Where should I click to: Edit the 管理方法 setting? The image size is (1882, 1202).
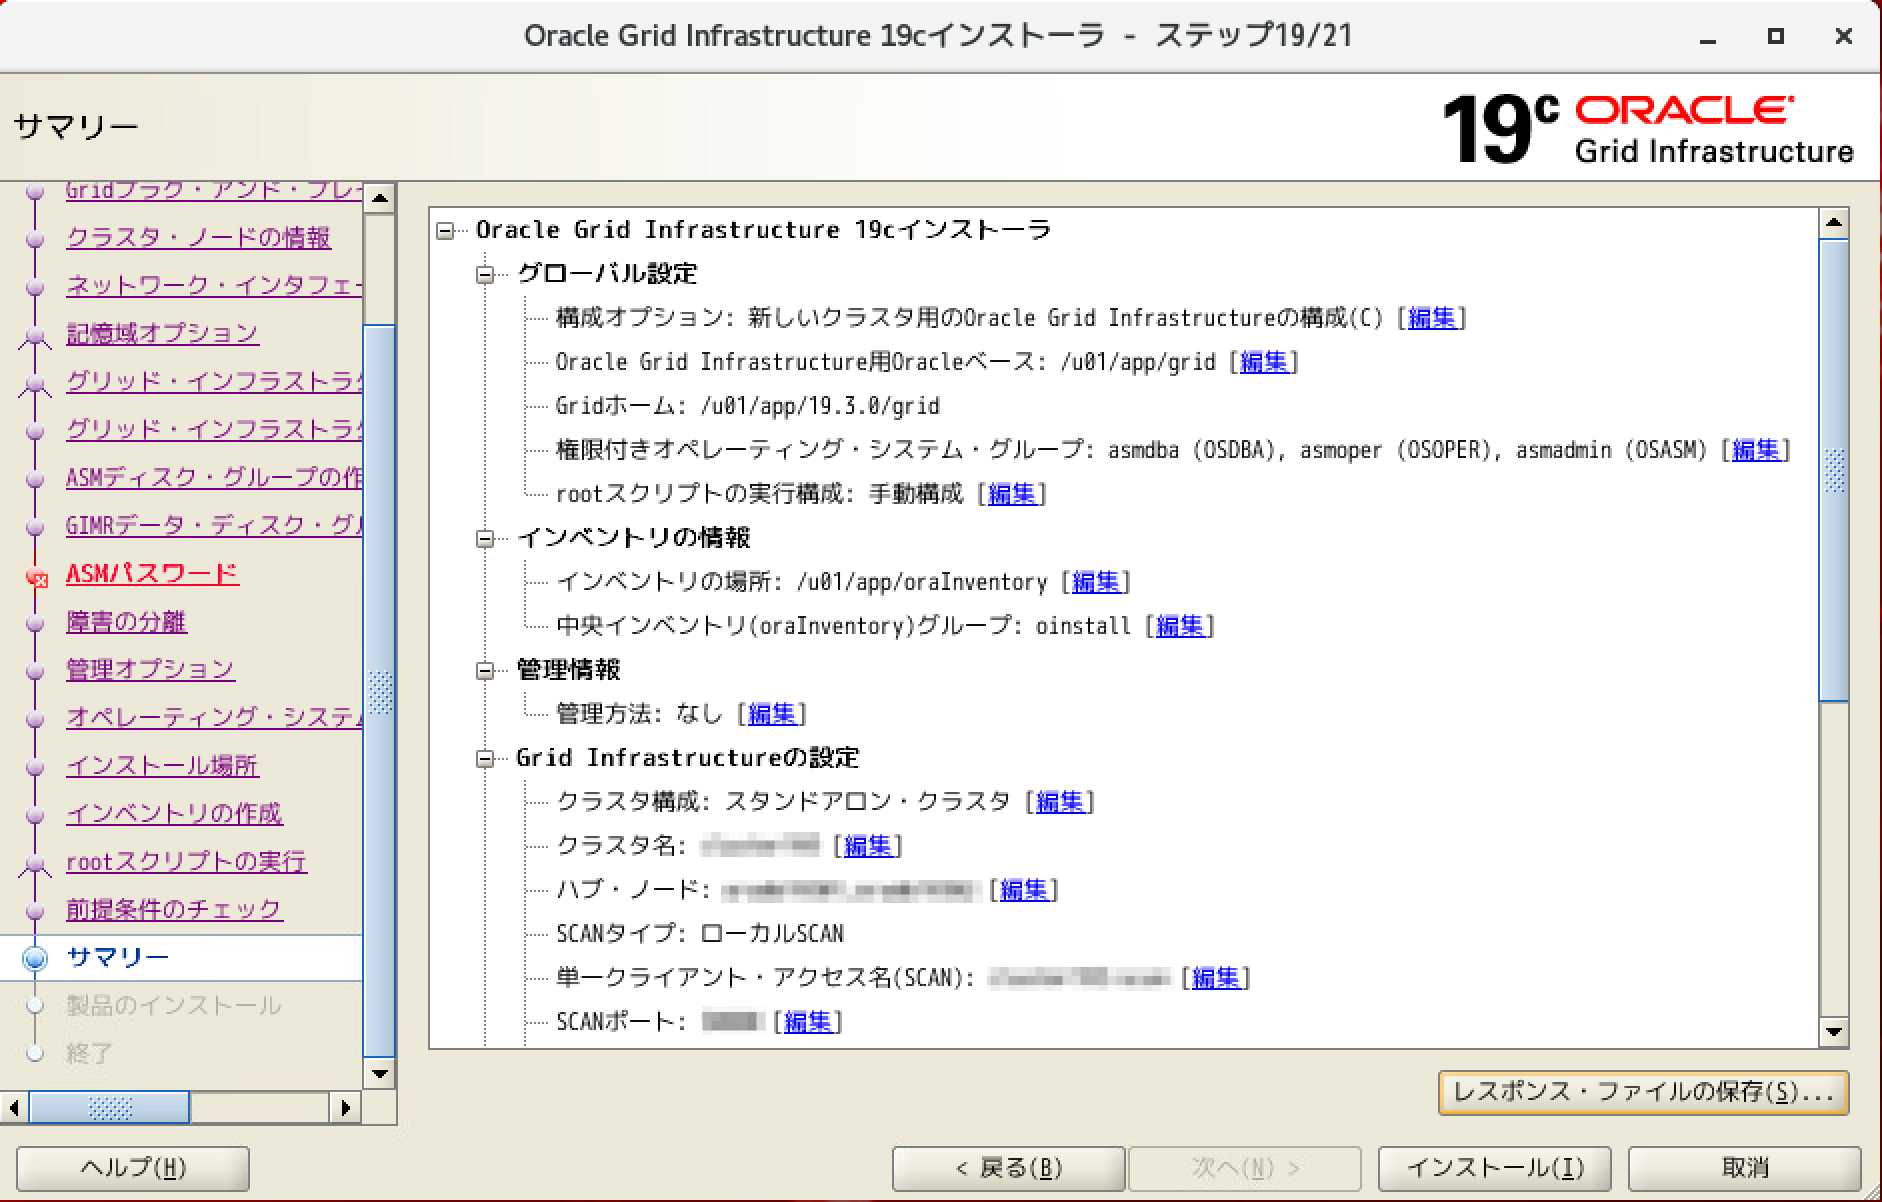(771, 714)
